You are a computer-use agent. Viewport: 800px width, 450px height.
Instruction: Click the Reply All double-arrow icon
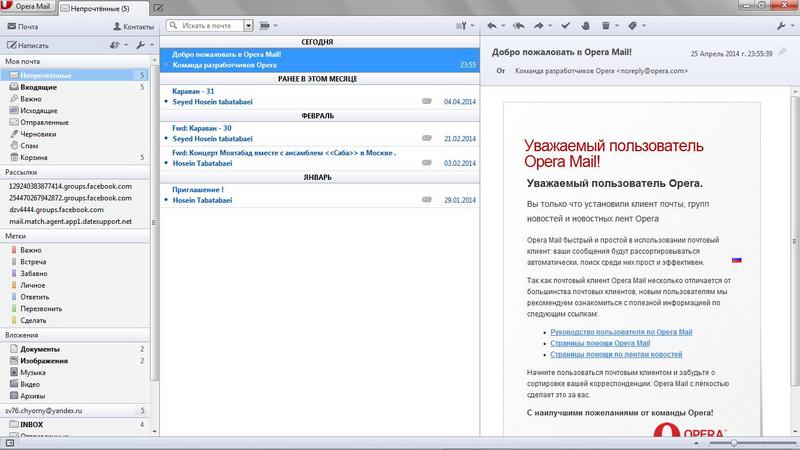tap(519, 26)
